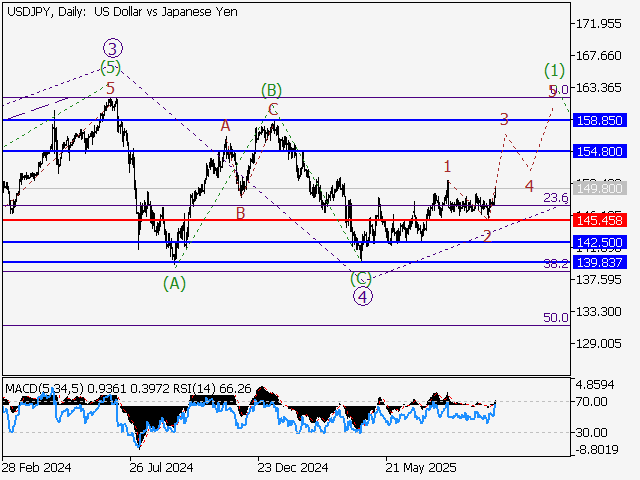Click the green (B) wave label
The image size is (640, 480).
click(x=270, y=89)
